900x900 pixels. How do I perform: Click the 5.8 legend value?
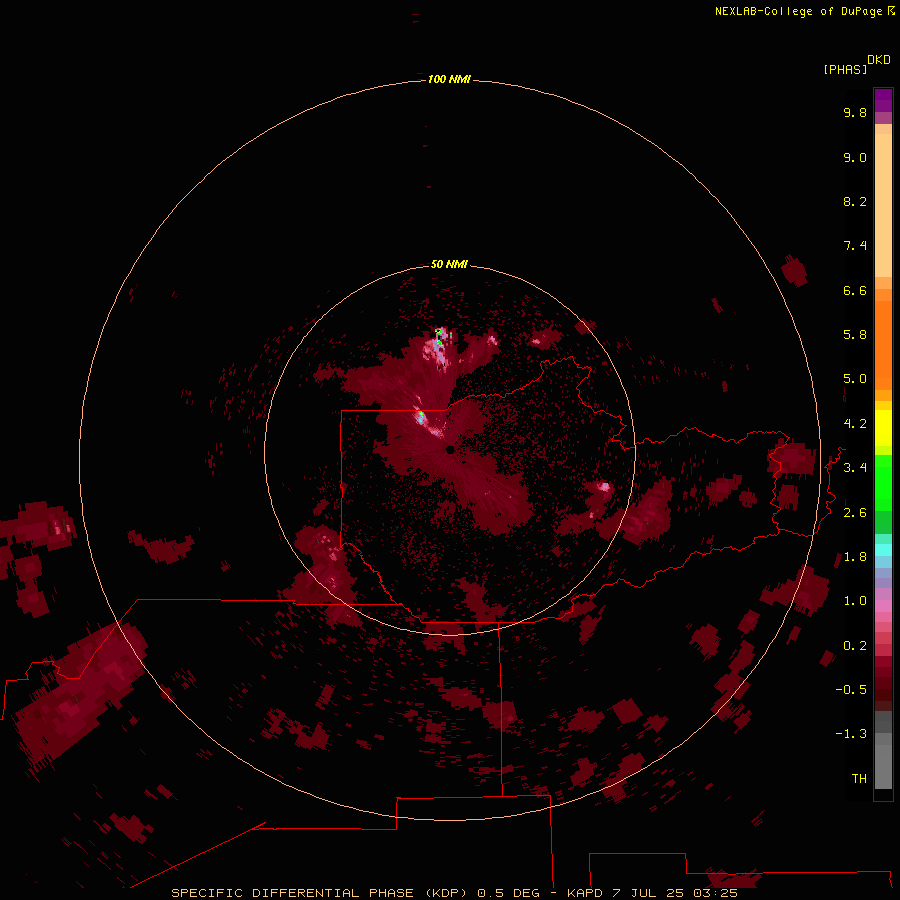pos(855,335)
